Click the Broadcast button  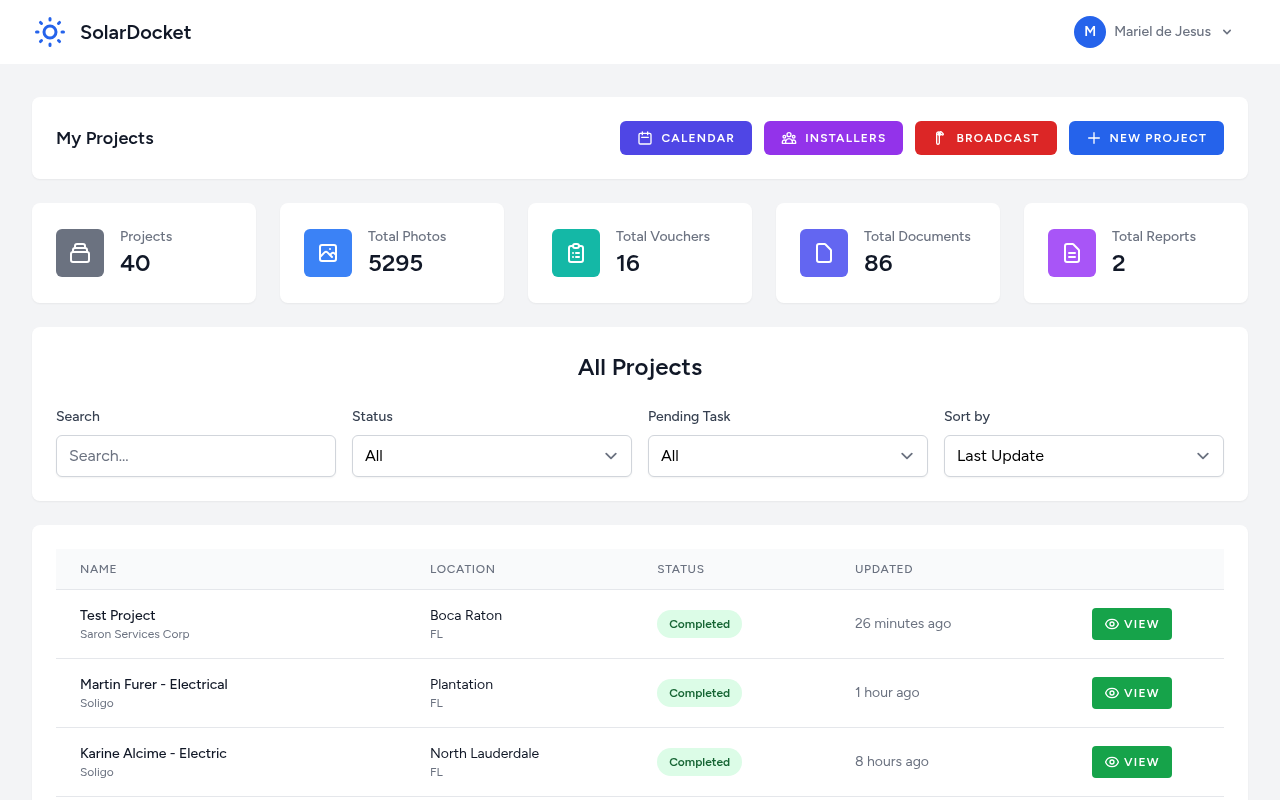click(985, 138)
